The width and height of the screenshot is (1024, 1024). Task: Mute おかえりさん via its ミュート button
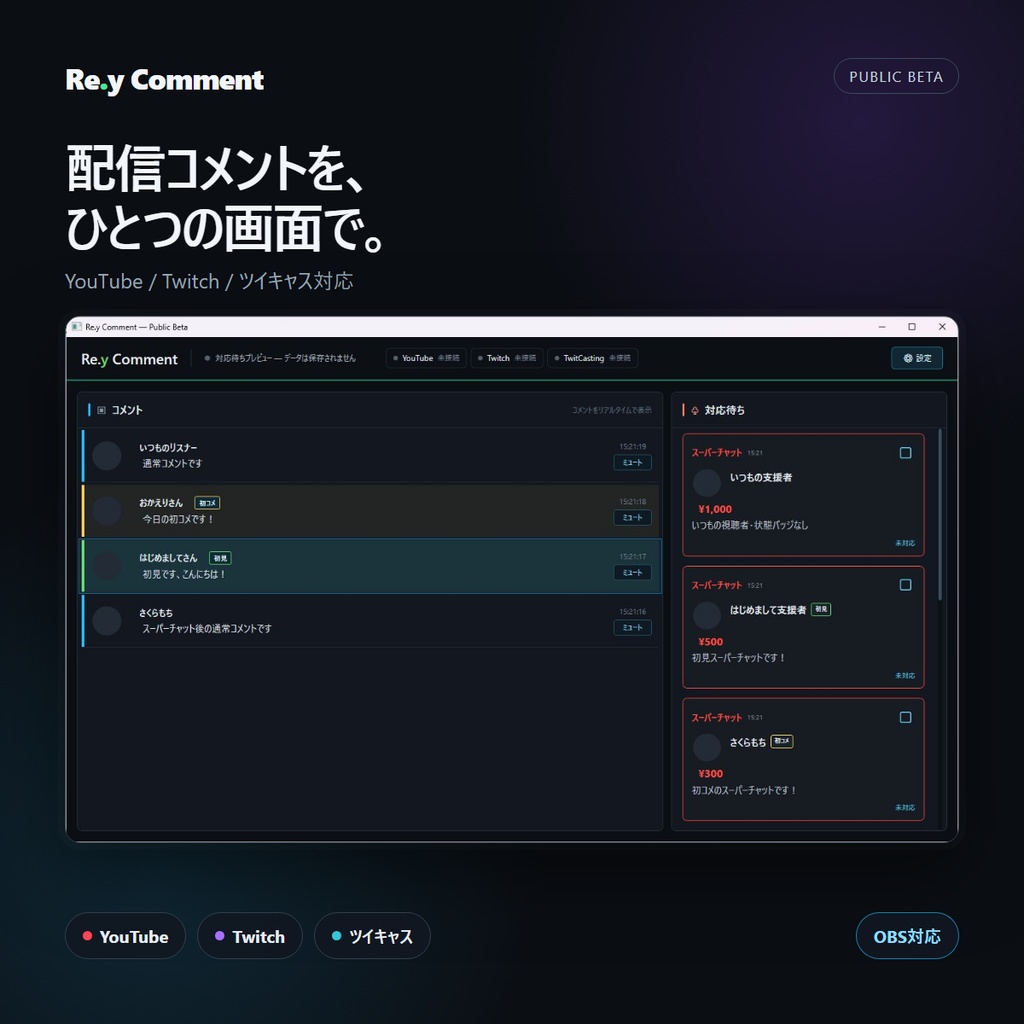click(632, 517)
